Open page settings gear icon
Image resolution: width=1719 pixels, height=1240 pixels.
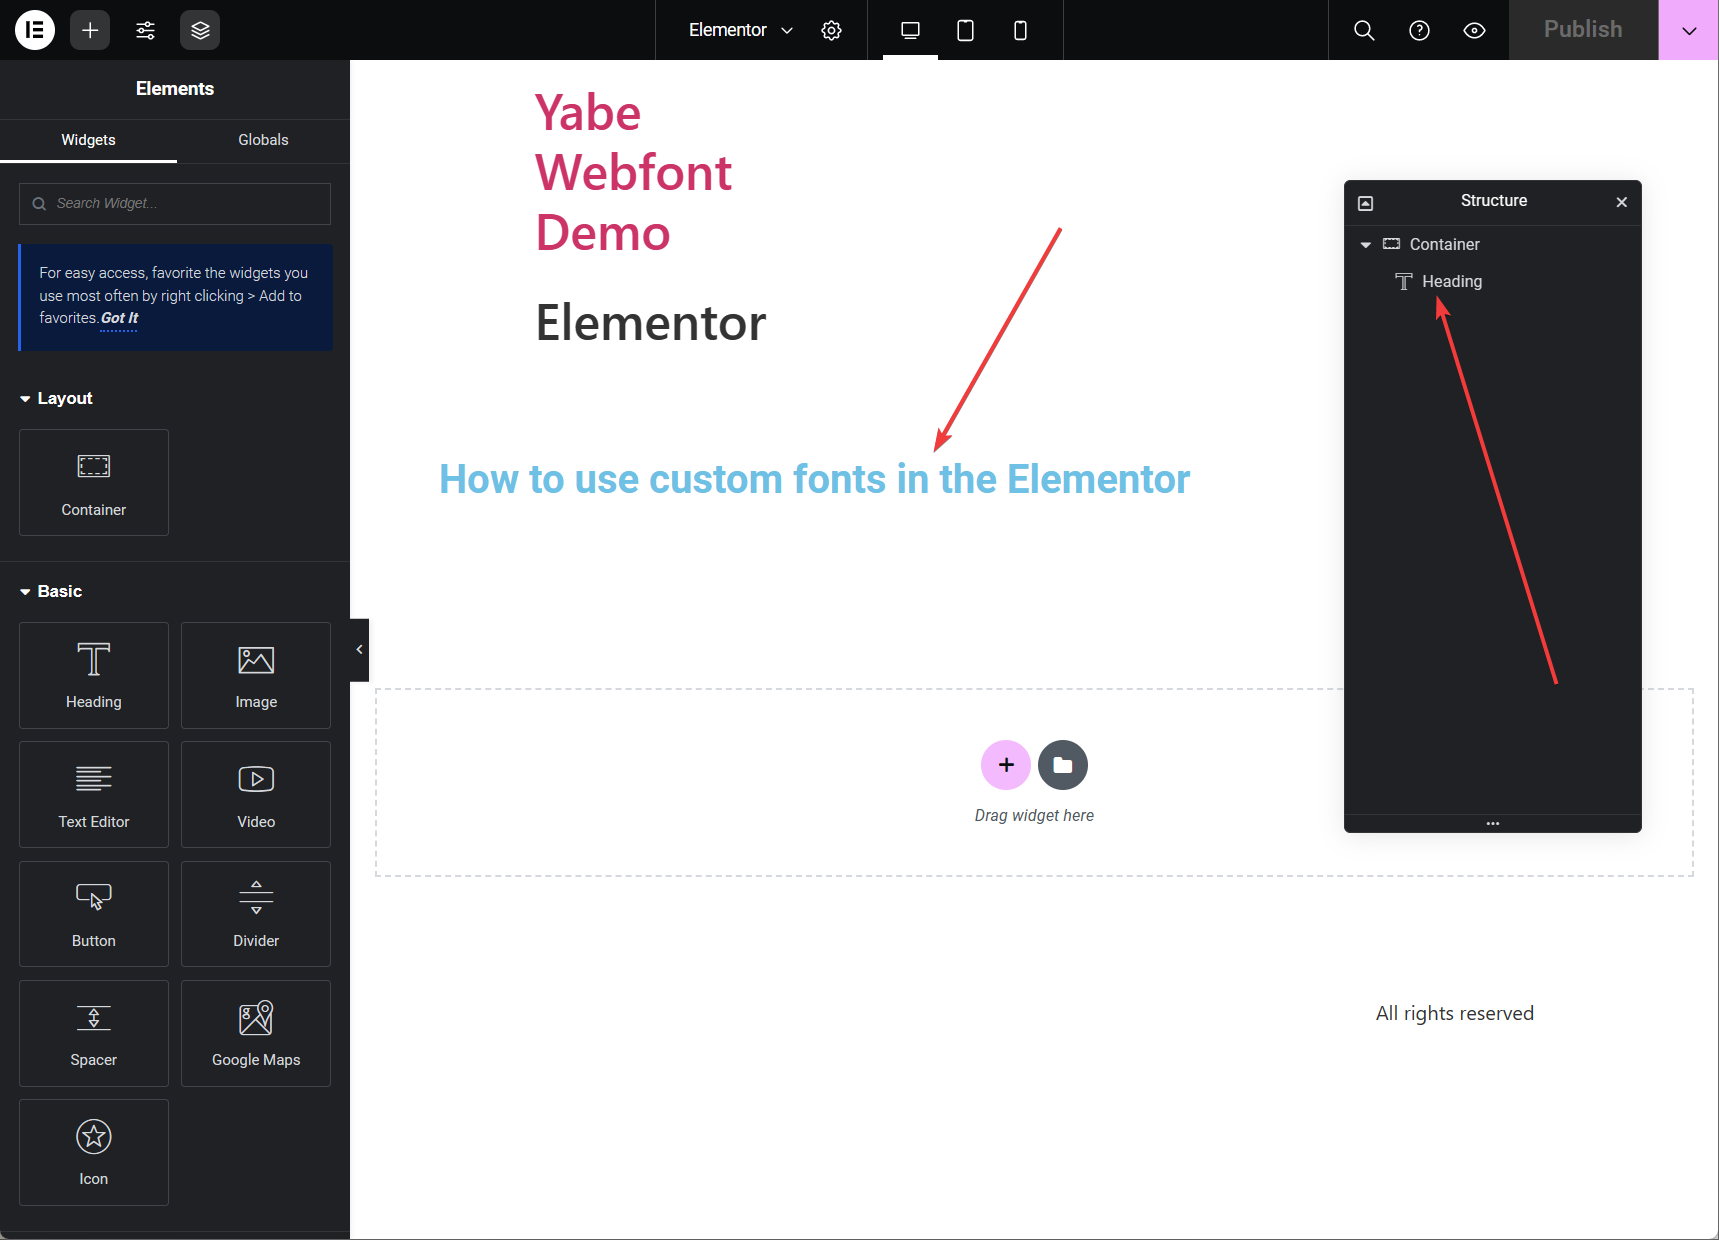coord(831,30)
